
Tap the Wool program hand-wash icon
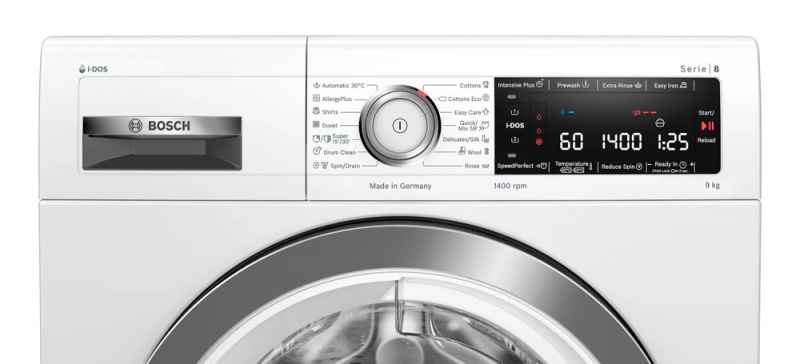(x=461, y=152)
